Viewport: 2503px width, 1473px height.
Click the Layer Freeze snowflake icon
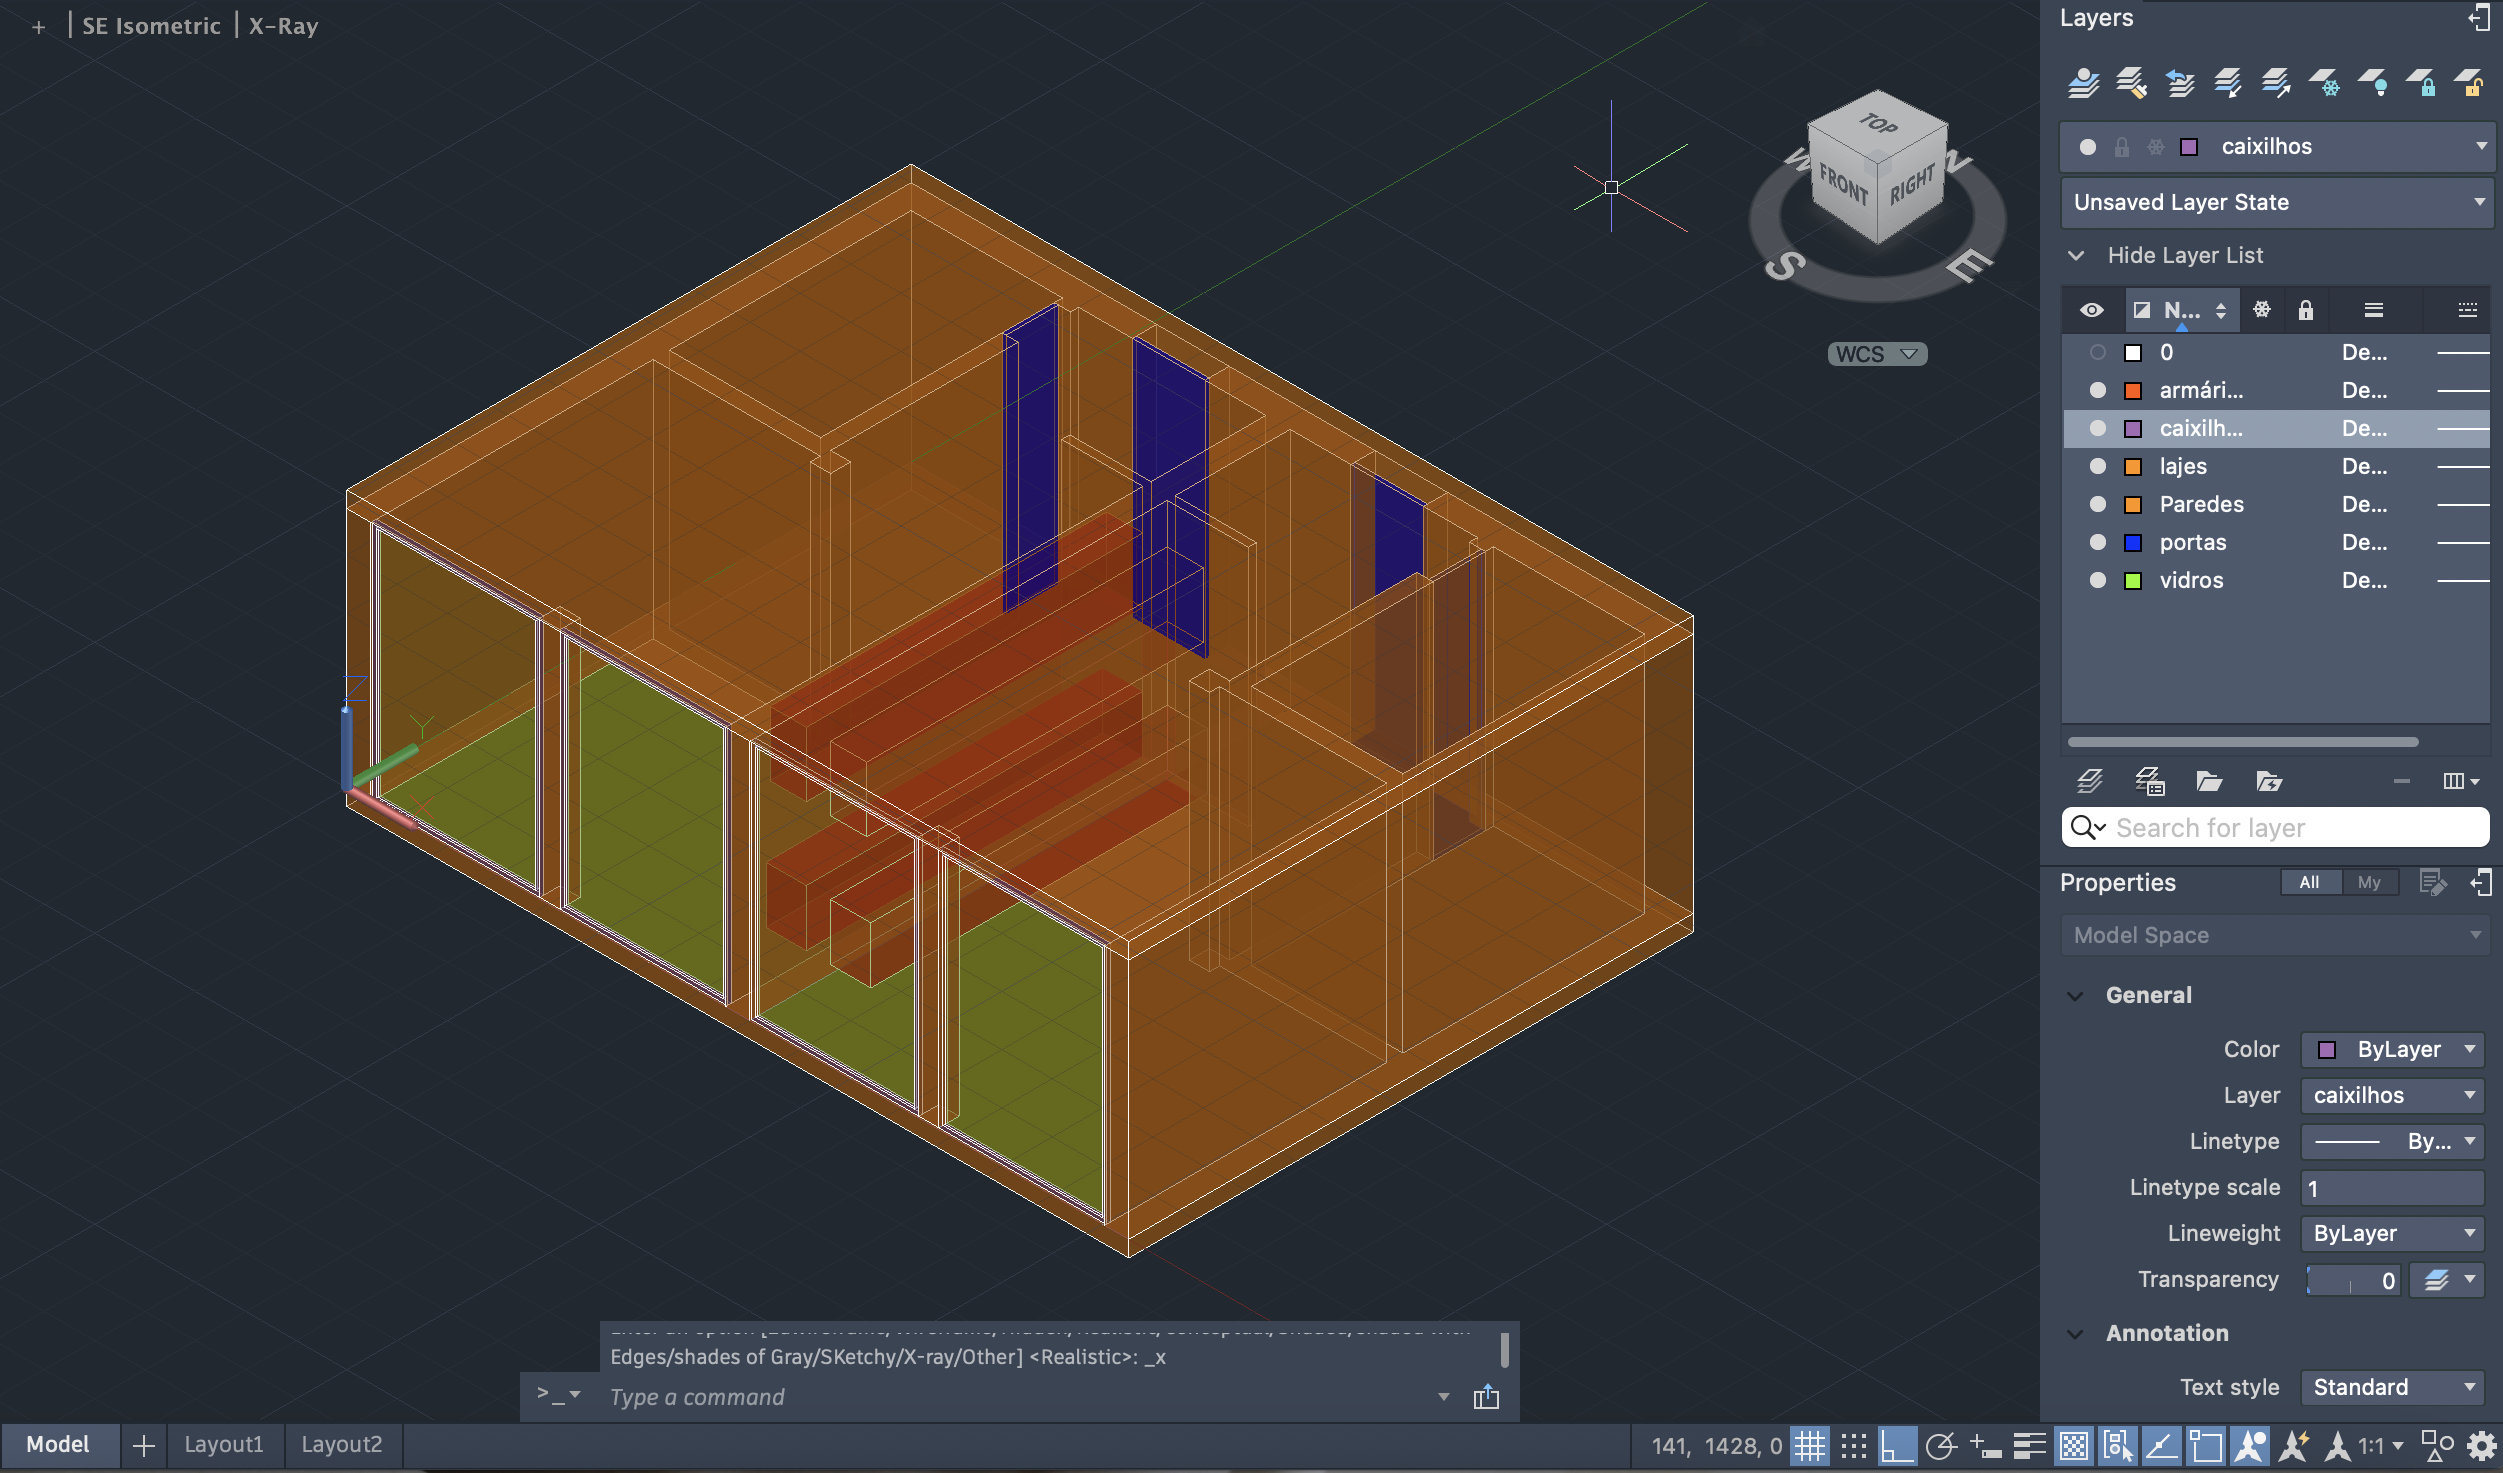coord(2326,83)
